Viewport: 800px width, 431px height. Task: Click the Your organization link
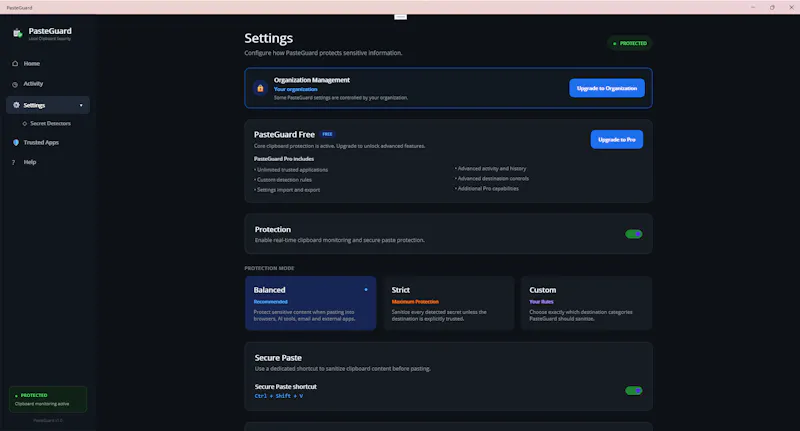pos(295,89)
